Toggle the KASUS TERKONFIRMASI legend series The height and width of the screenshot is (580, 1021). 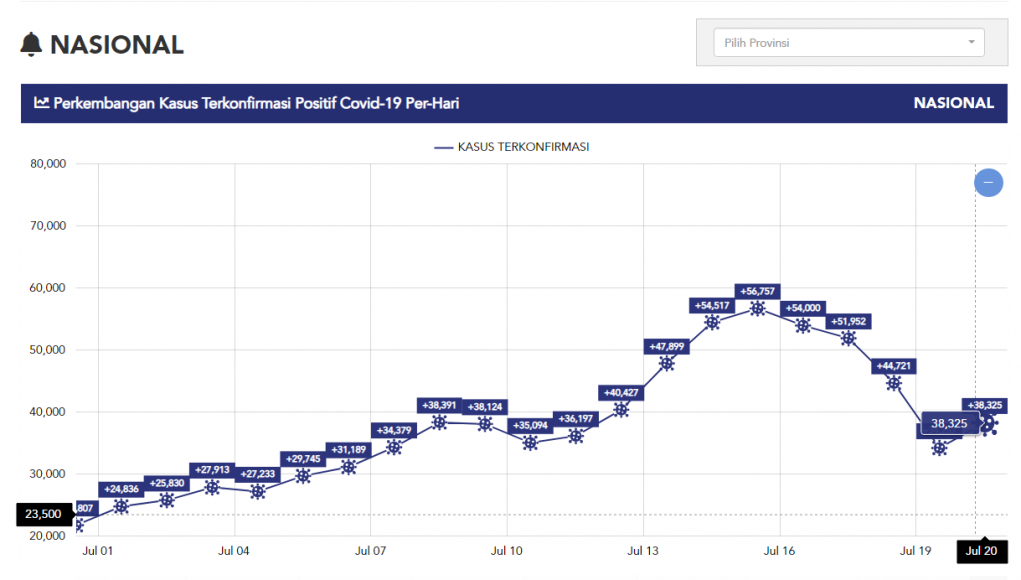click(x=512, y=147)
